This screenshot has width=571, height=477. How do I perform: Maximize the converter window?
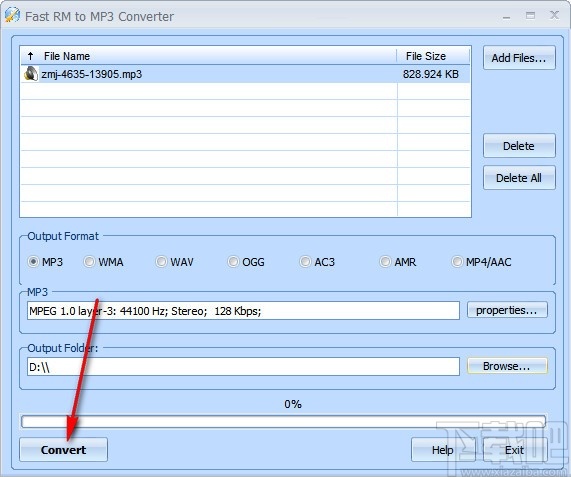tap(530, 15)
